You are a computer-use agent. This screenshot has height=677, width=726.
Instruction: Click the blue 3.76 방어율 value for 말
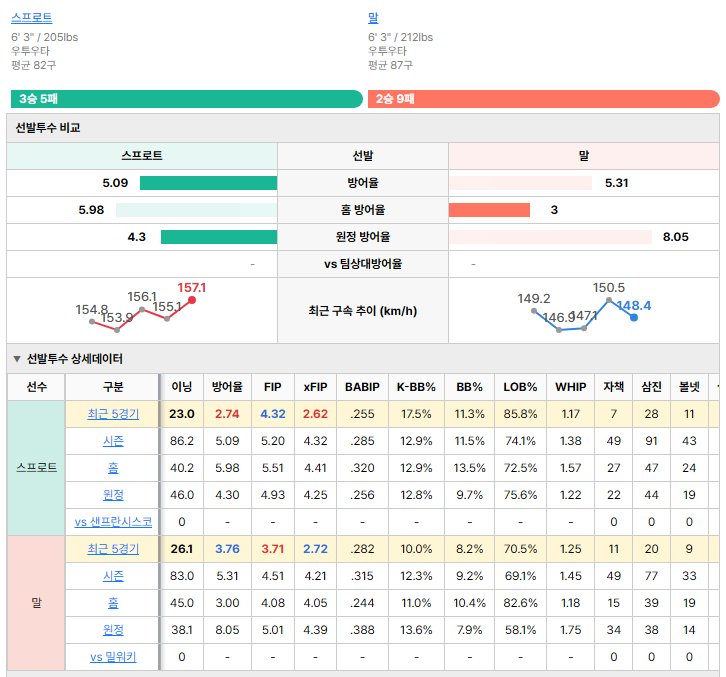coord(227,549)
